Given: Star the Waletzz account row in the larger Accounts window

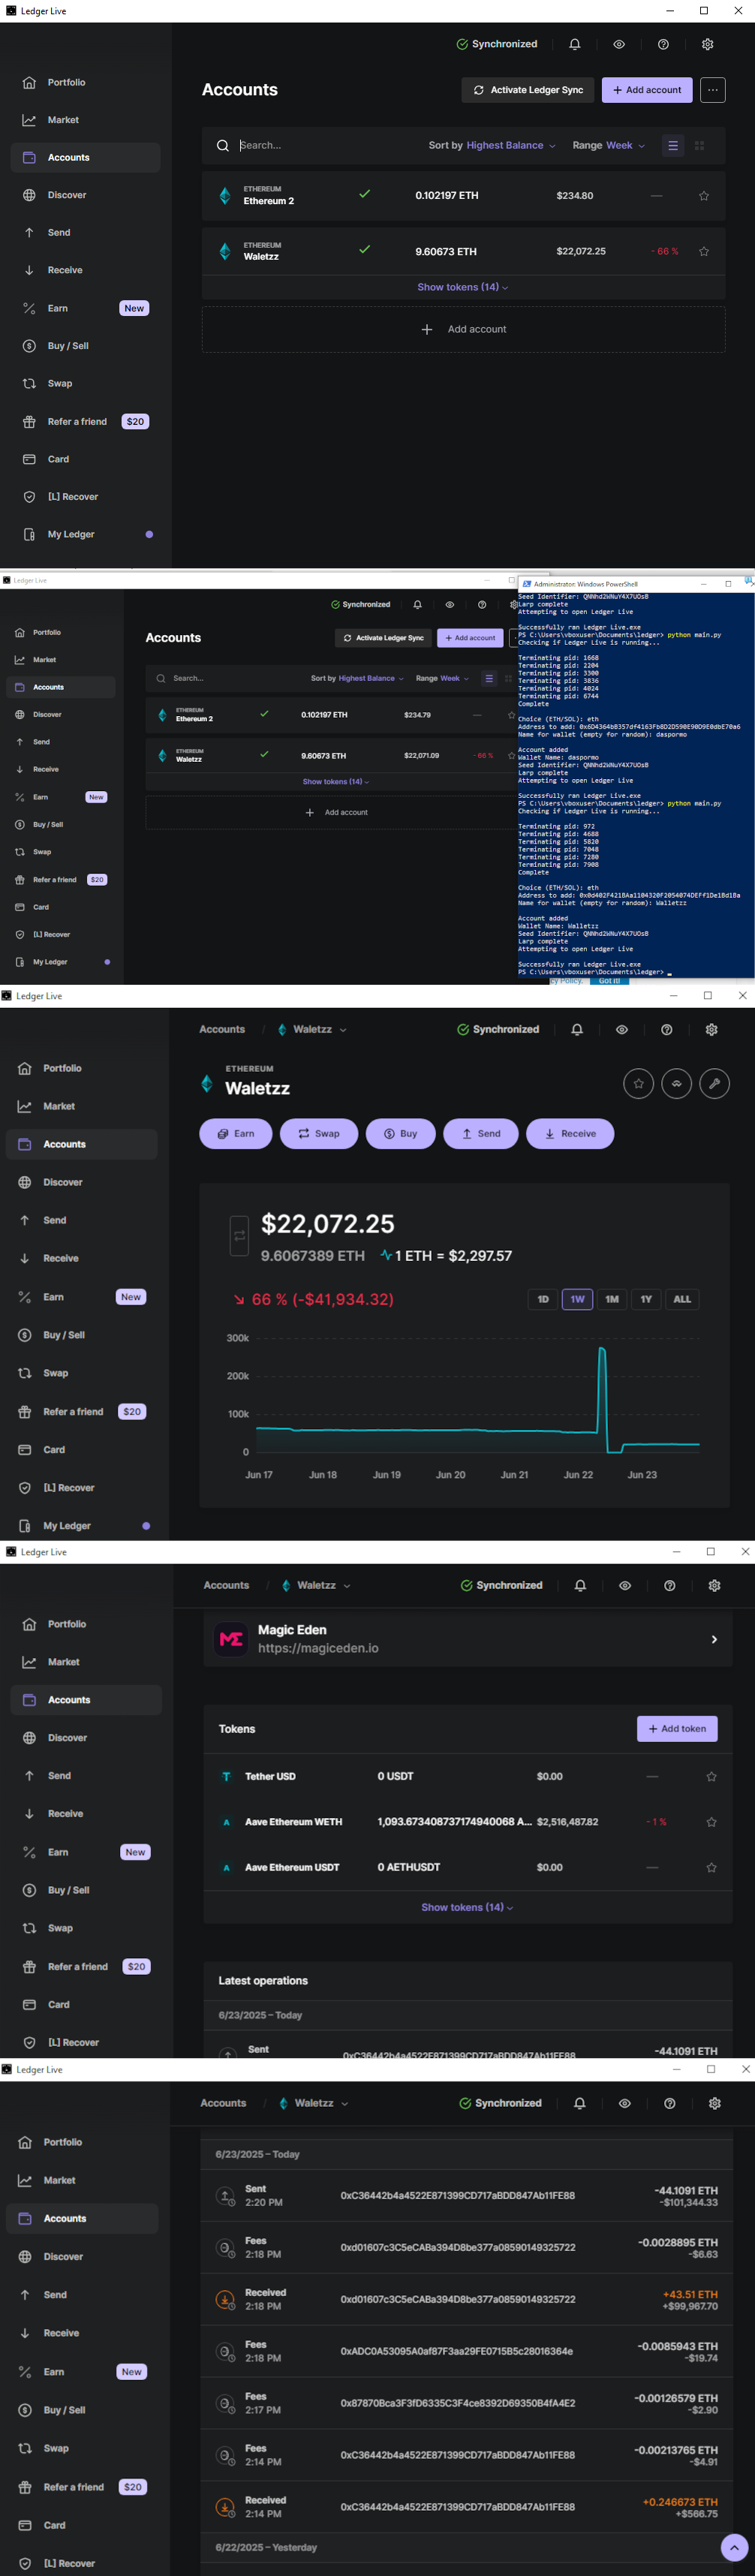Looking at the screenshot, I should coord(704,252).
